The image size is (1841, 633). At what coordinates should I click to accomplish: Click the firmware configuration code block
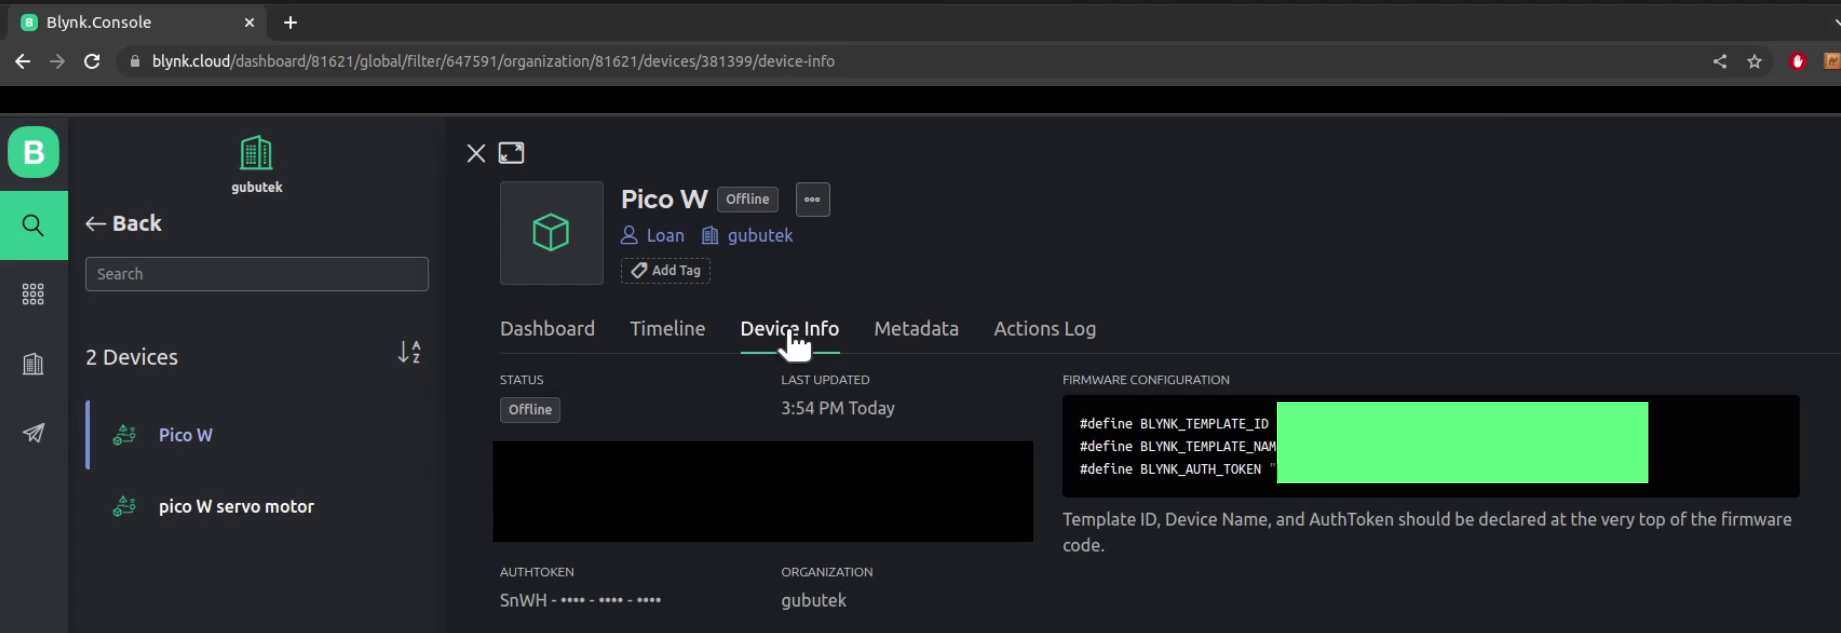point(1431,446)
